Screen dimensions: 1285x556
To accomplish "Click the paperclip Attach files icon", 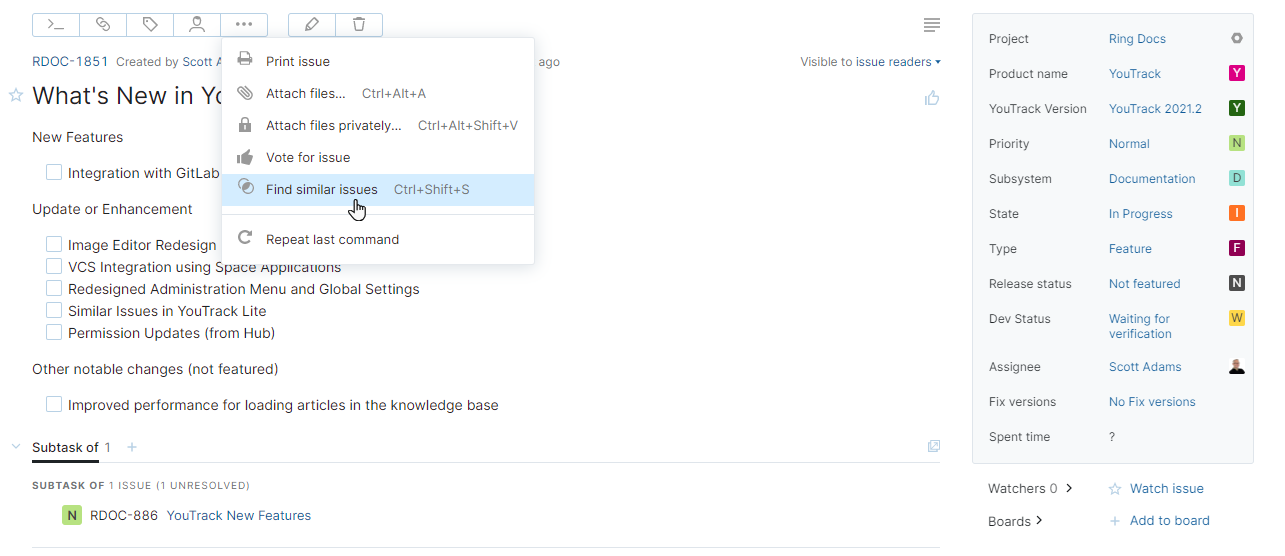I will click(245, 93).
